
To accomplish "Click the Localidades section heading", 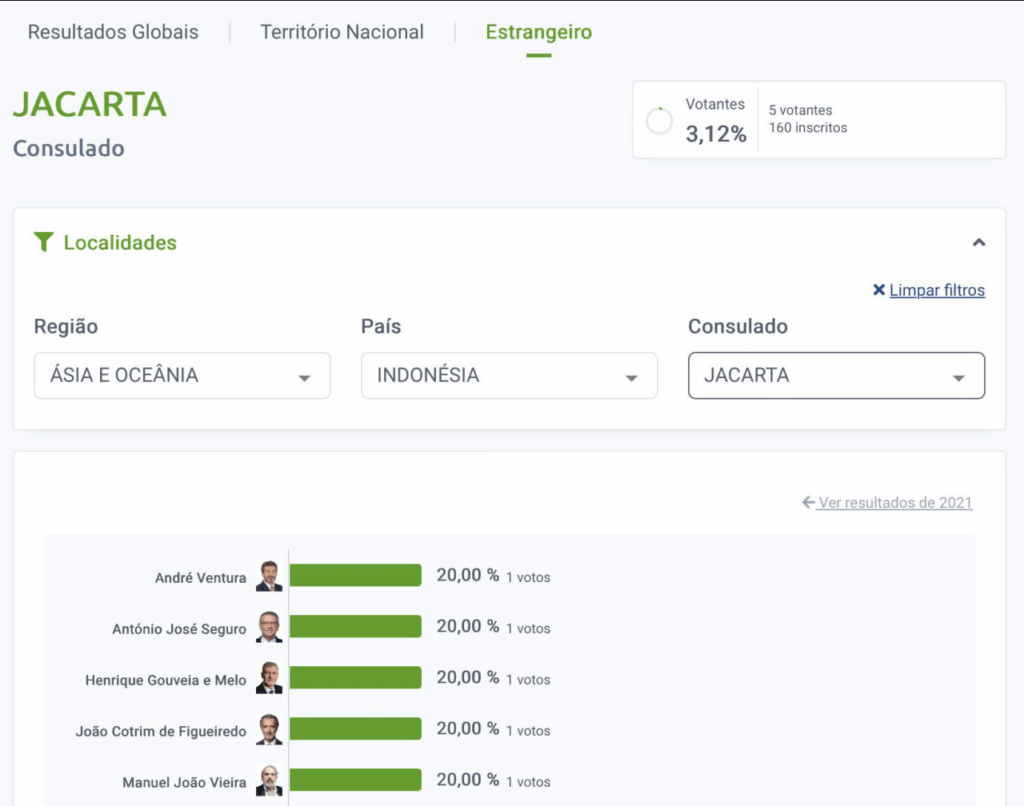I will tap(120, 242).
